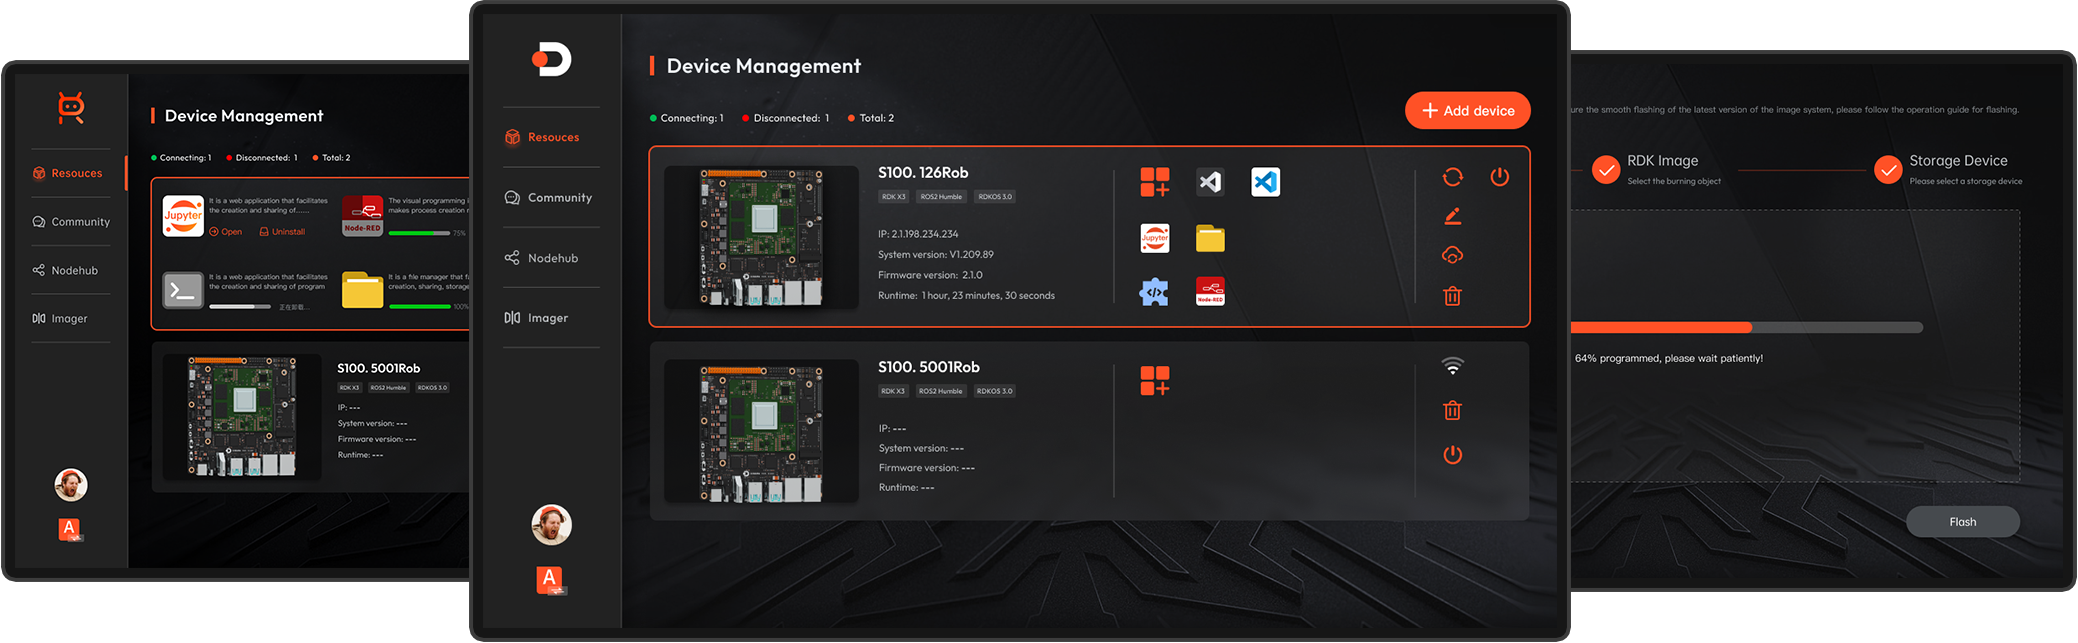Open the yellow file manager folder icon
Screen dimensions: 2078x643
point(1210,238)
